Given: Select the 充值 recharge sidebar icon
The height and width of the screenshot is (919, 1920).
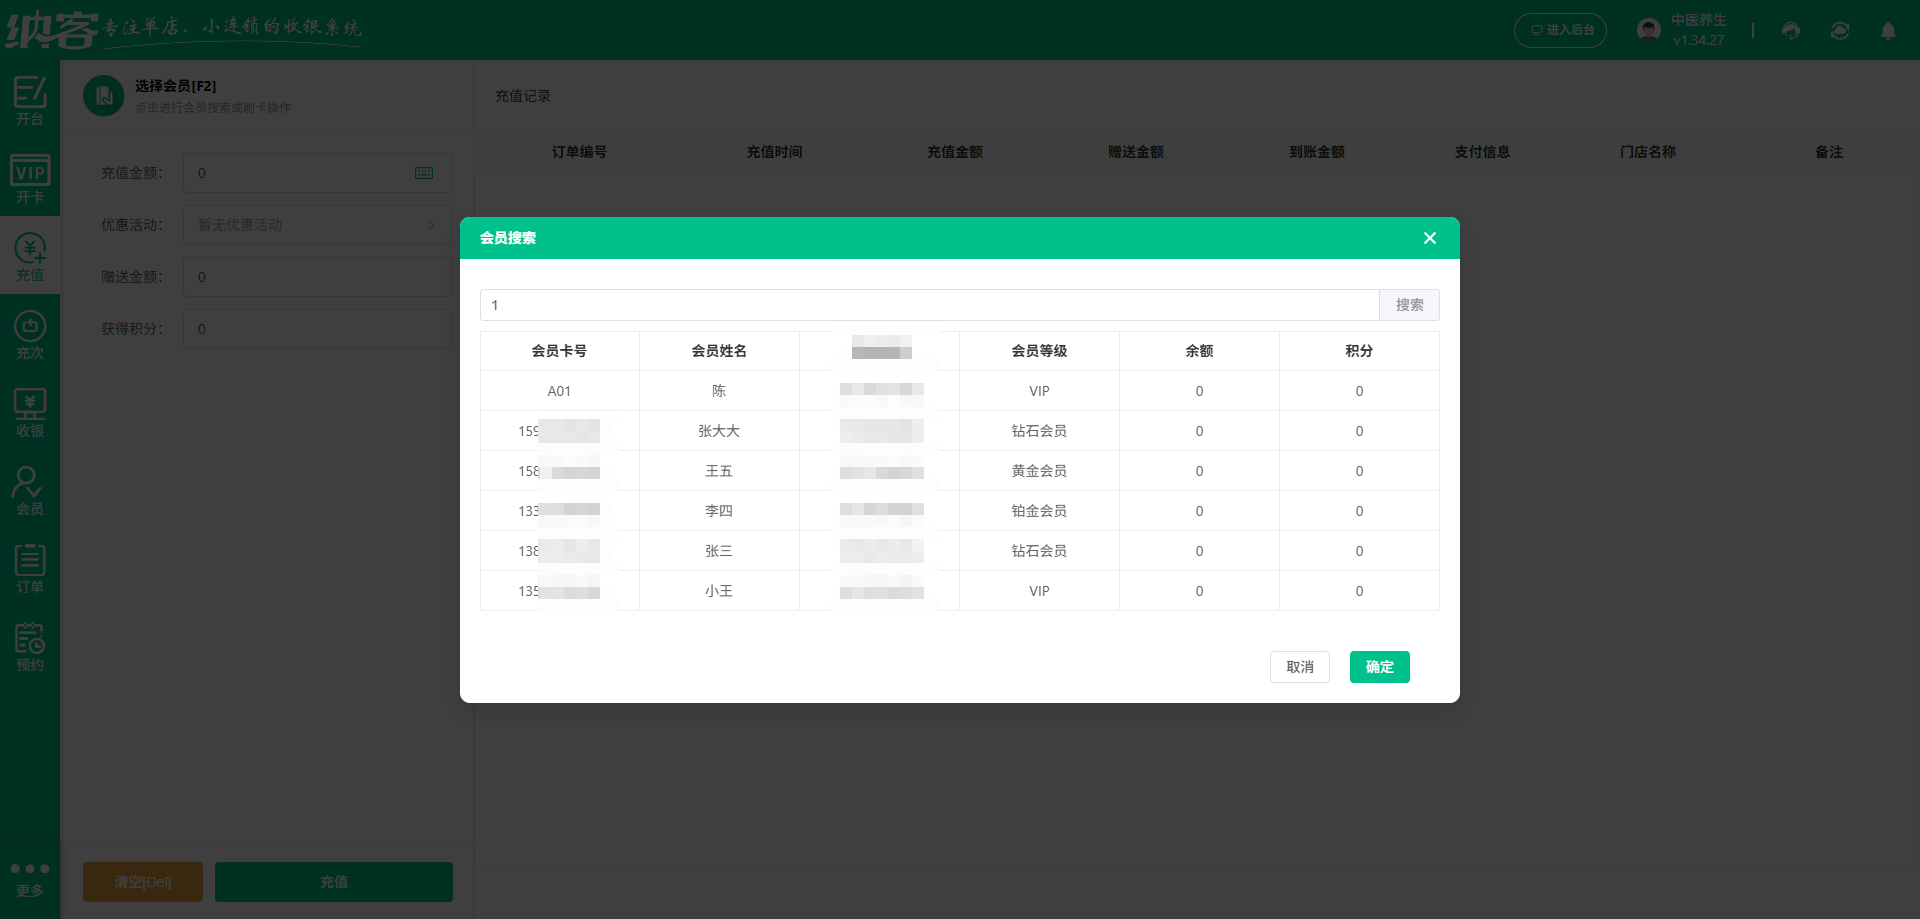Looking at the screenshot, I should 29,256.
